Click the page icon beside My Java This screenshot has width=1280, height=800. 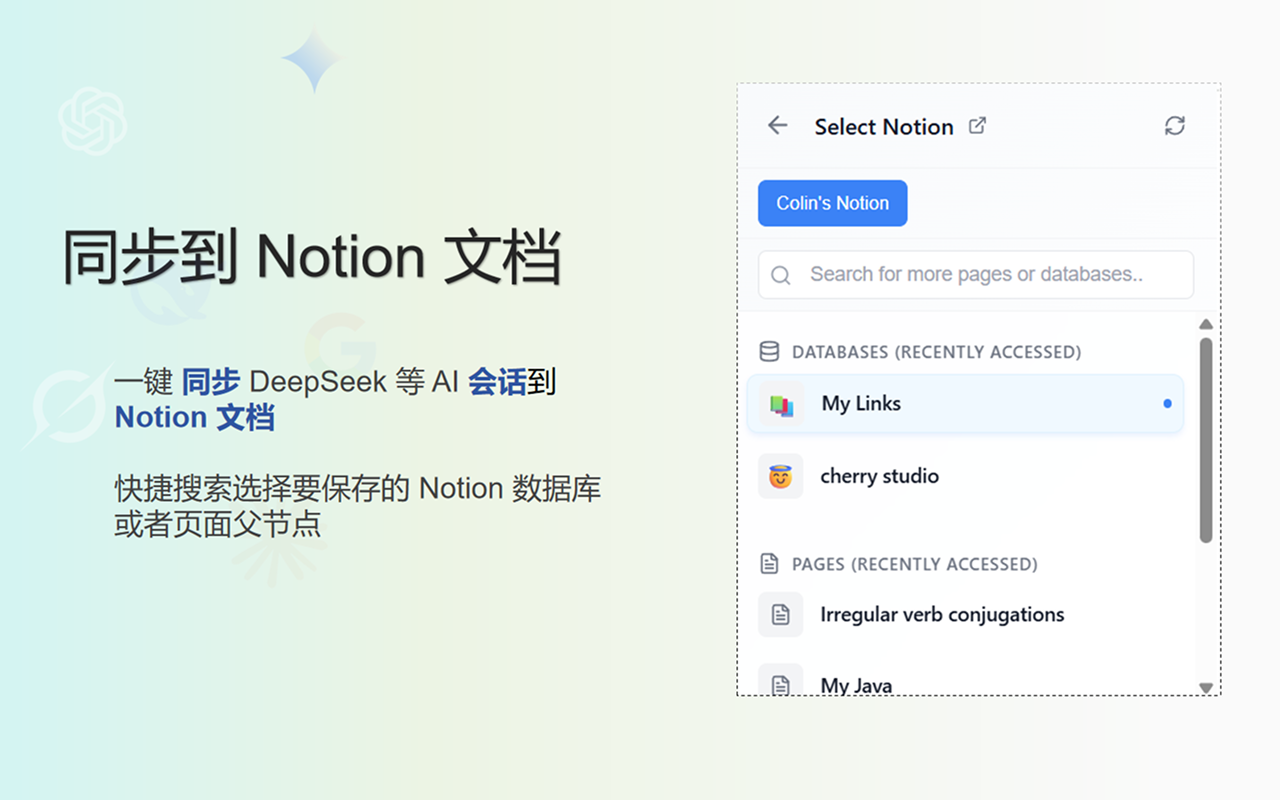click(780, 683)
